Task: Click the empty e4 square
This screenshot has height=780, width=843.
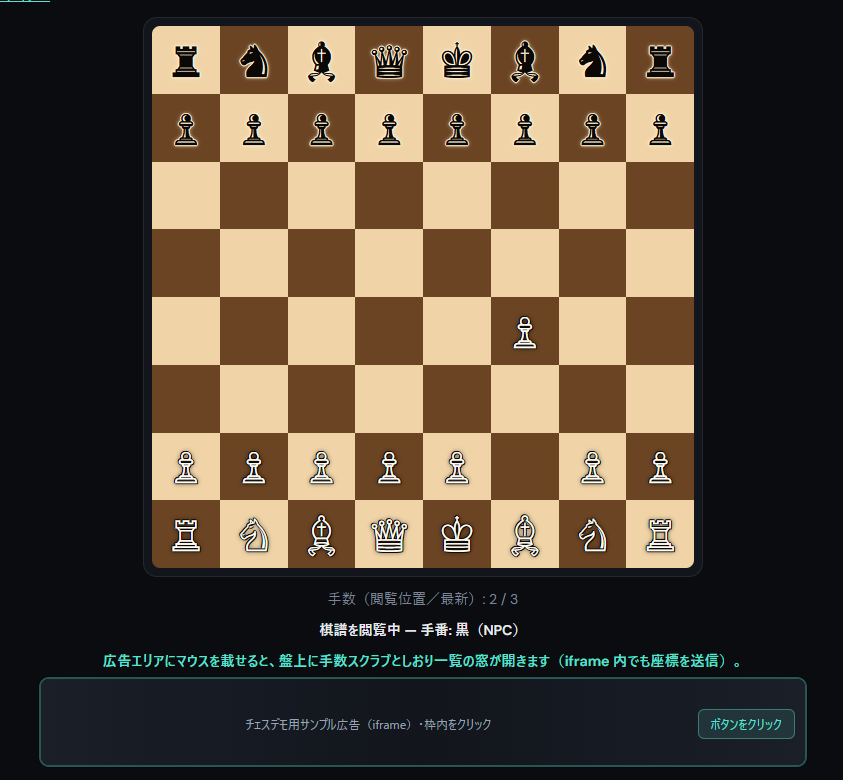Action: pos(457,331)
